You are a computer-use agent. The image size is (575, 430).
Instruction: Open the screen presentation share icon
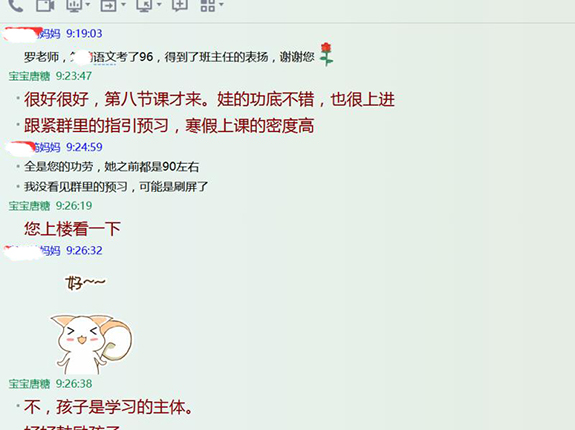[74, 5]
